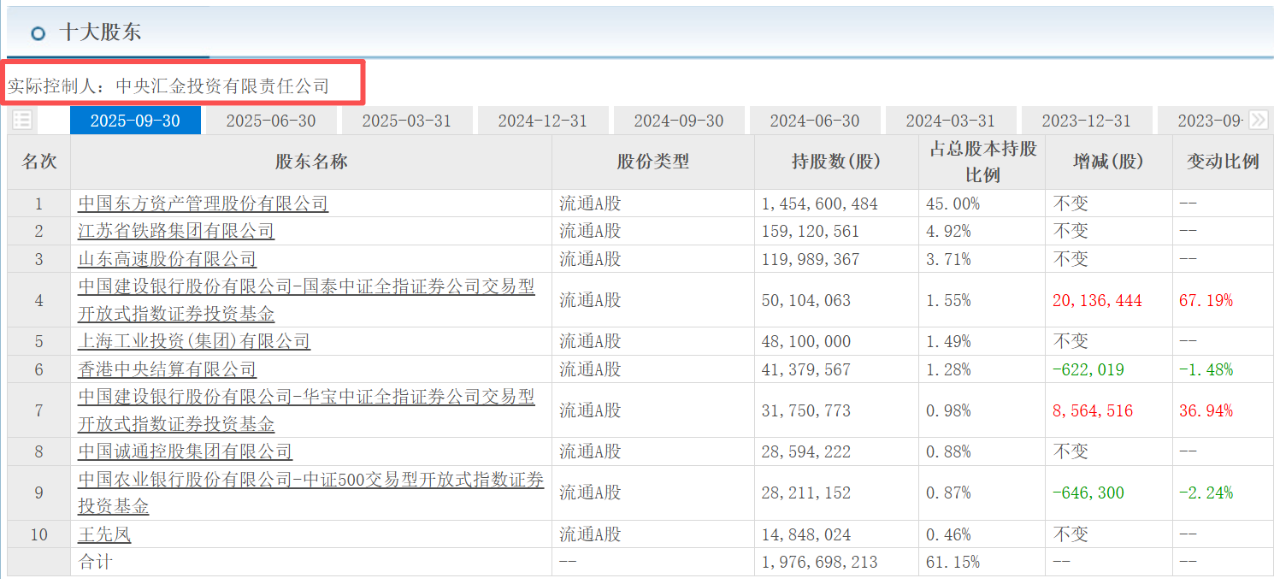This screenshot has height=579, width=1280.
Task: Open the 2024-12-31 period tab
Action: tap(542, 121)
